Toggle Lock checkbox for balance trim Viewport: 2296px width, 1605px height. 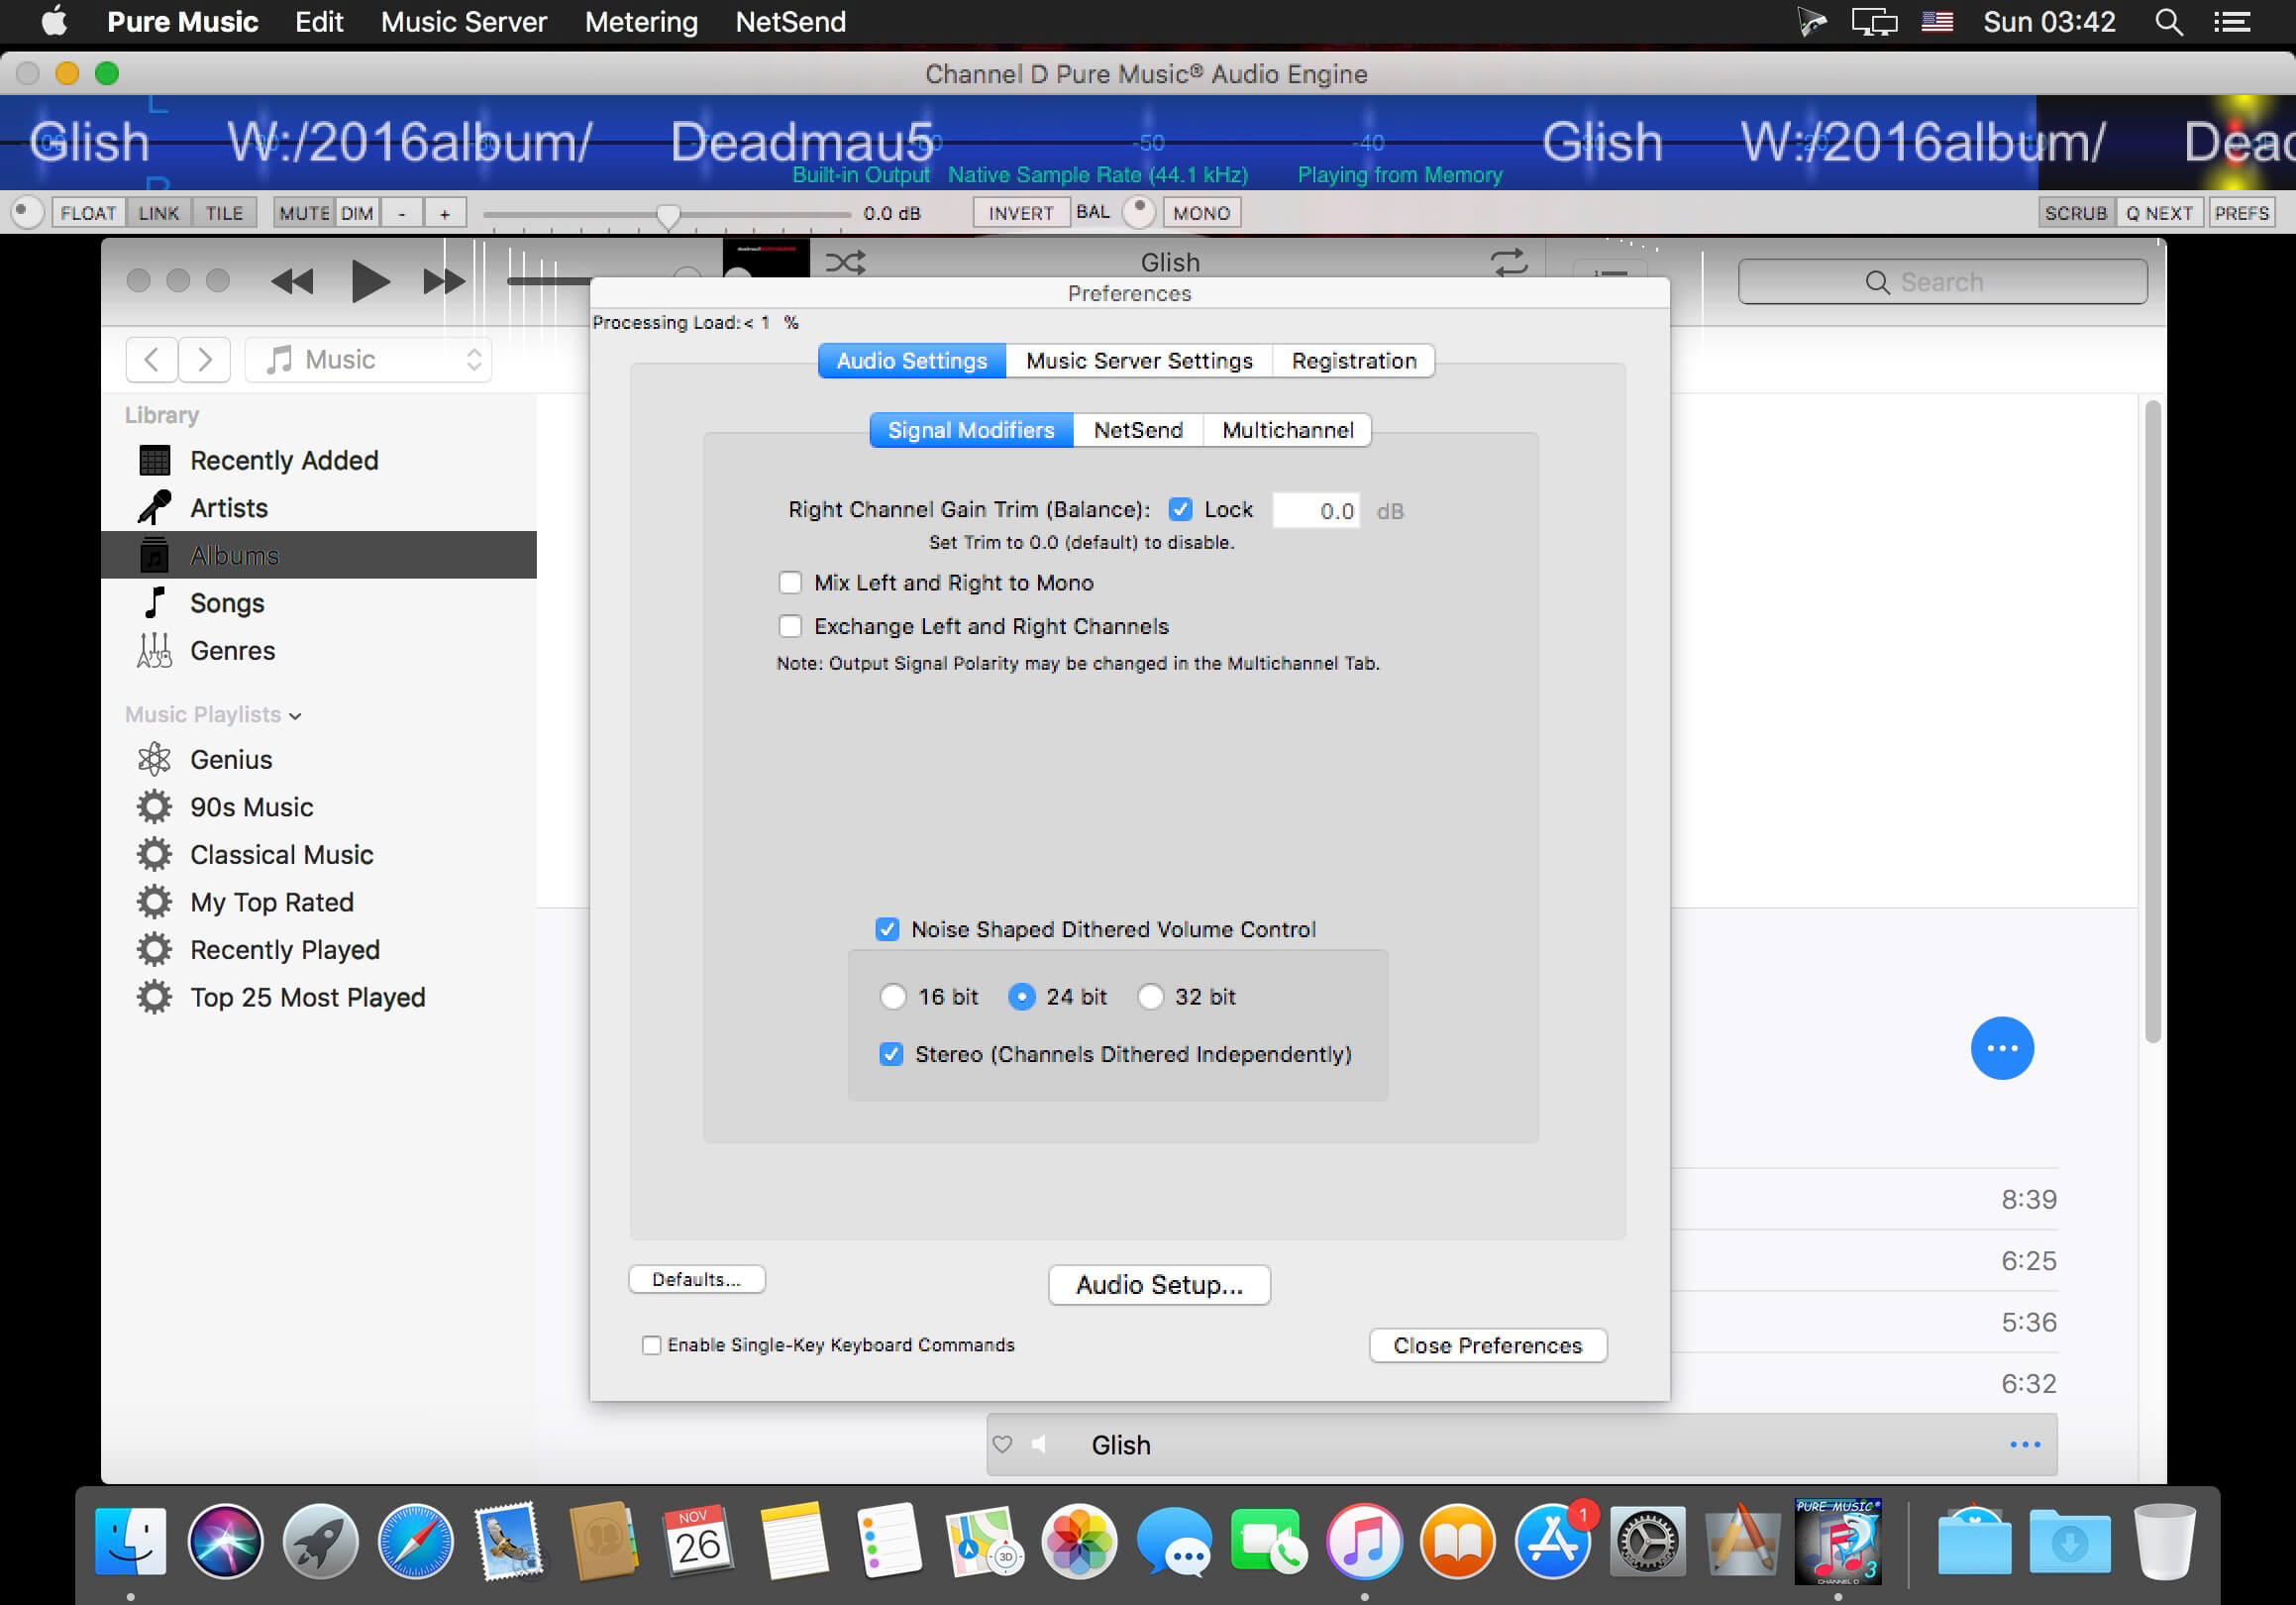click(1180, 509)
